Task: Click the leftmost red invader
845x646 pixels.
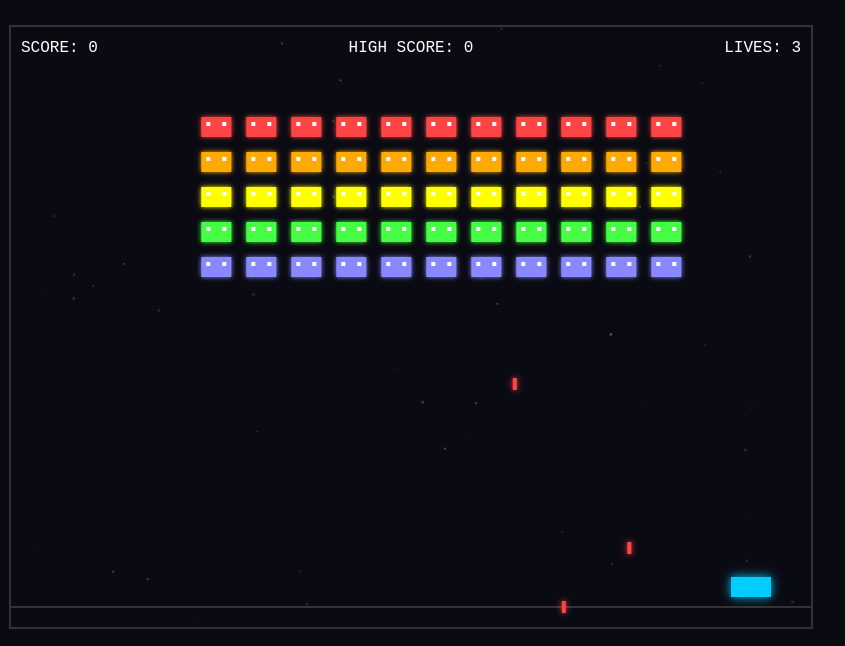Action: pyautogui.click(x=216, y=127)
